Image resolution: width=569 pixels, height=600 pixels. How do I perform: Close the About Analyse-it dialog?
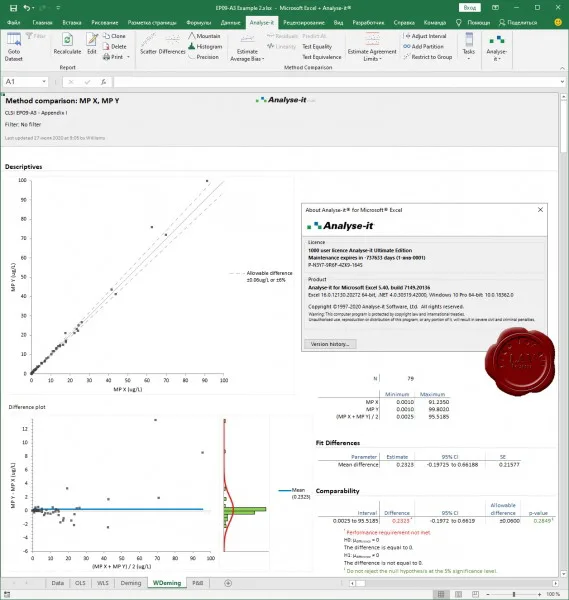pos(540,210)
